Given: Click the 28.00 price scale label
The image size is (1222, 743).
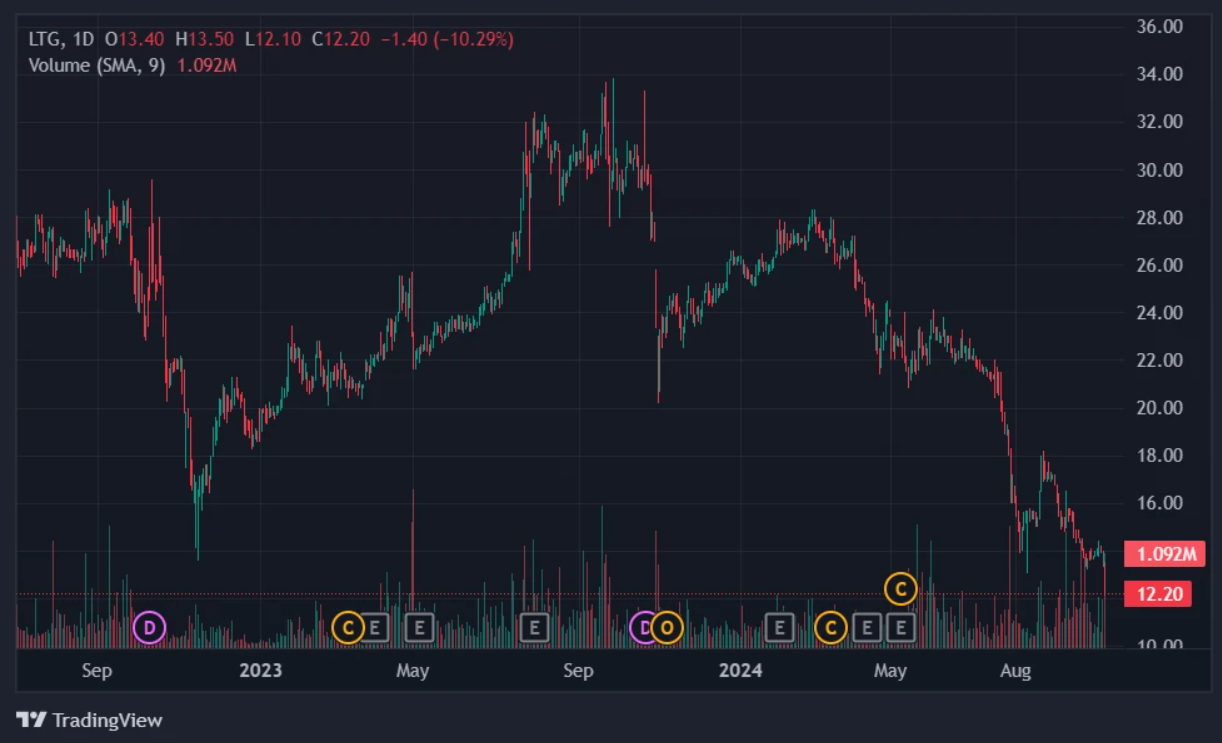Looking at the screenshot, I should click(1161, 218).
